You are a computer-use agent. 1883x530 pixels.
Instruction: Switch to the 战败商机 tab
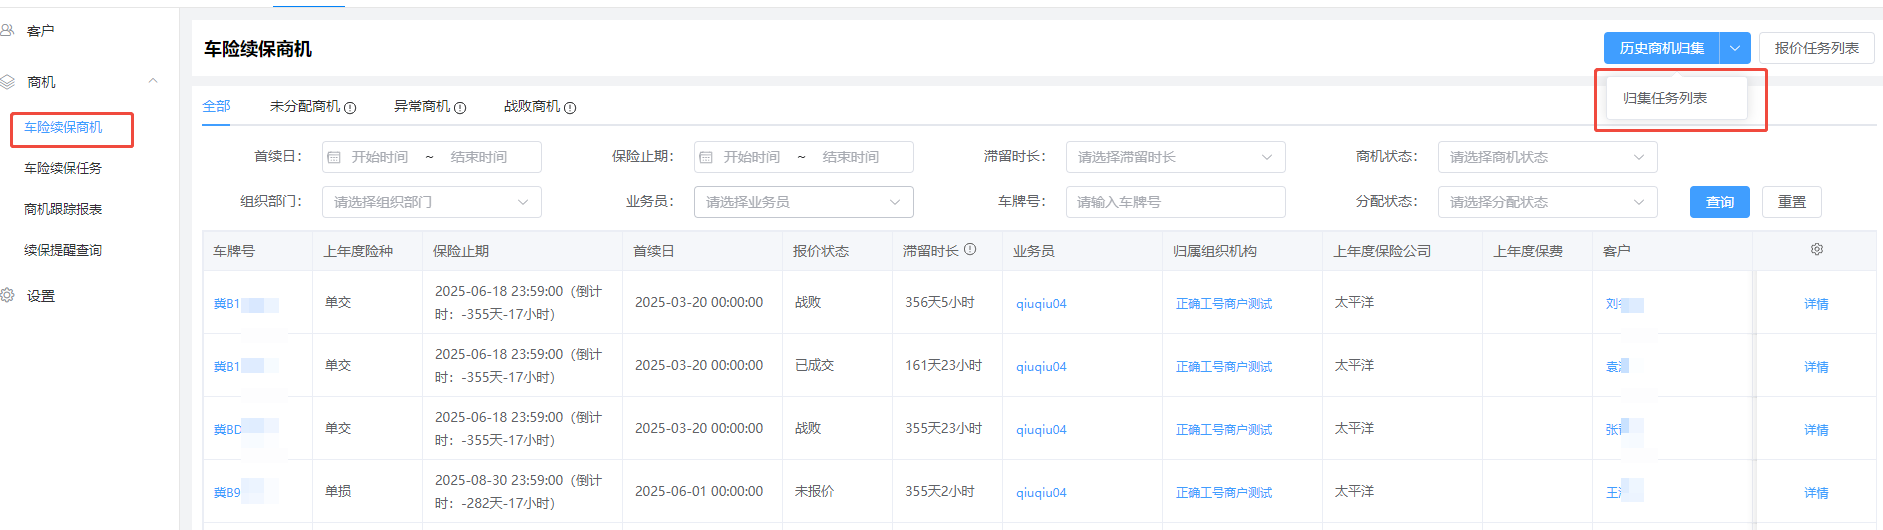(532, 106)
